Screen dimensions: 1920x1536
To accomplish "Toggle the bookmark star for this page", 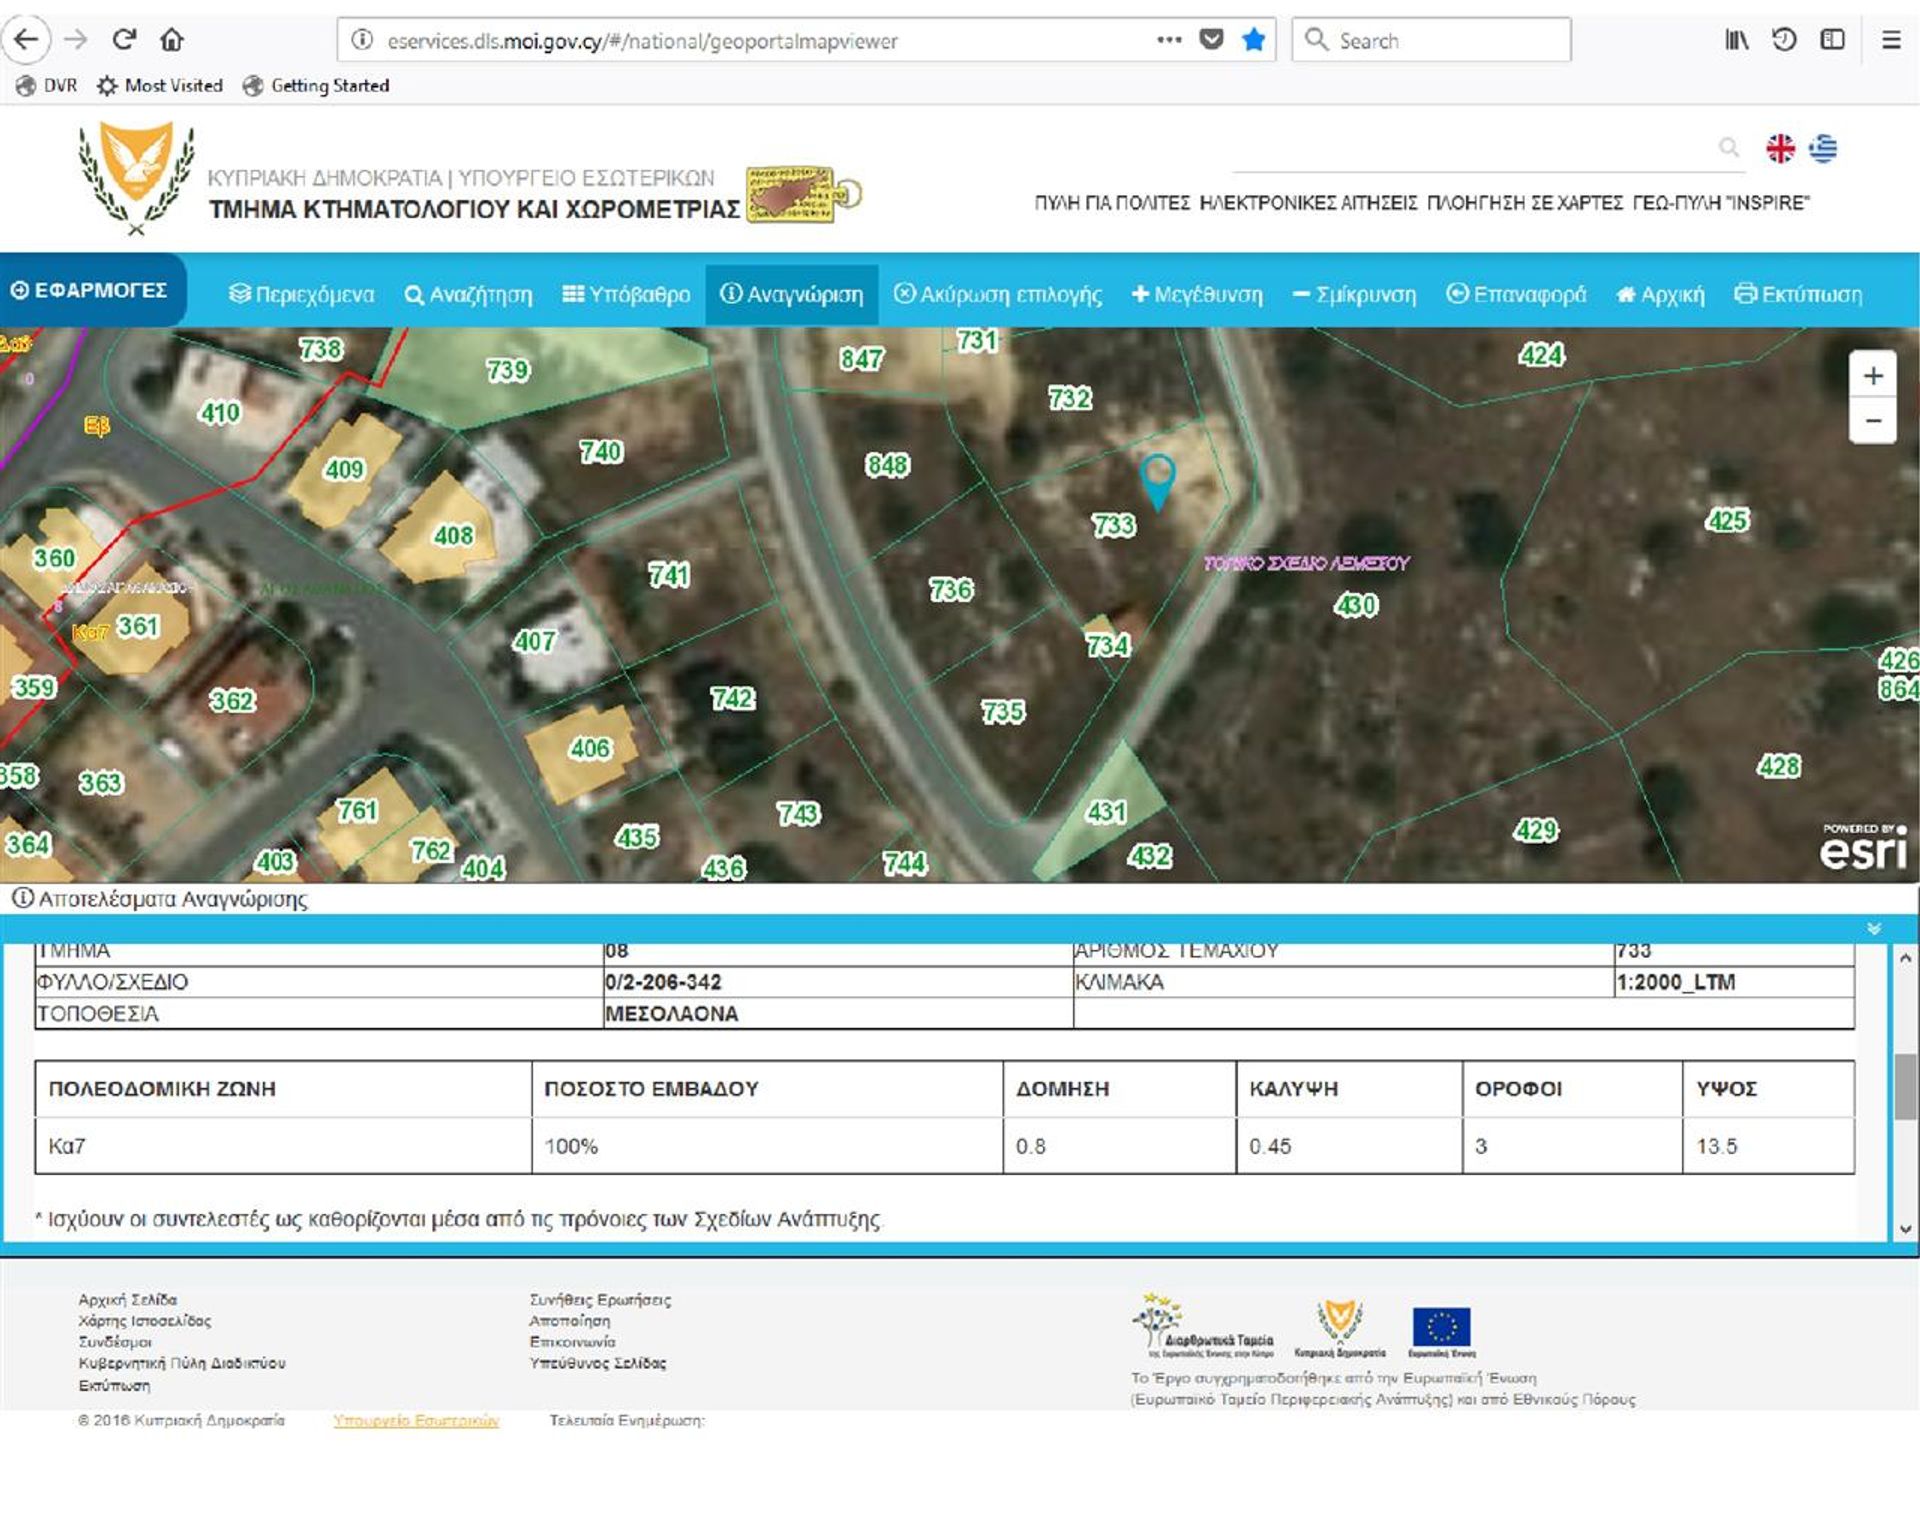I will pyautogui.click(x=1253, y=40).
